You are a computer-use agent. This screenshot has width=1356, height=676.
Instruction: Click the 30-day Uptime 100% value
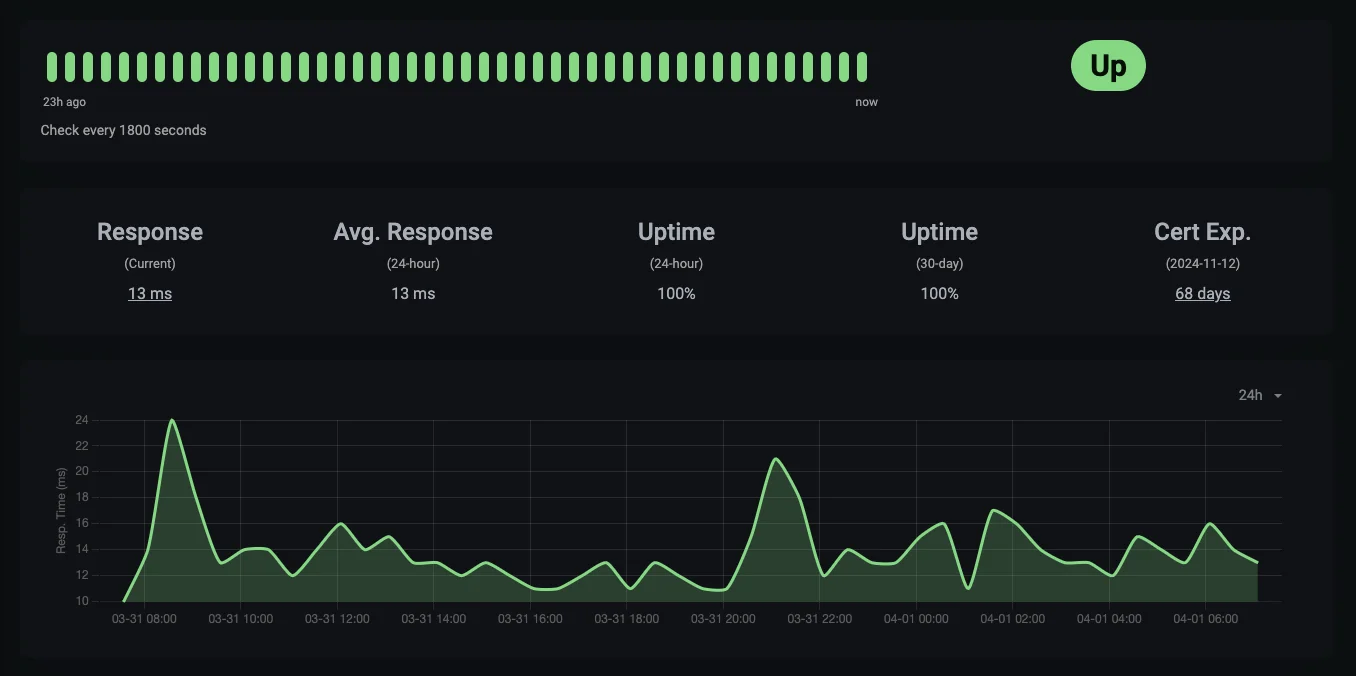coord(939,293)
